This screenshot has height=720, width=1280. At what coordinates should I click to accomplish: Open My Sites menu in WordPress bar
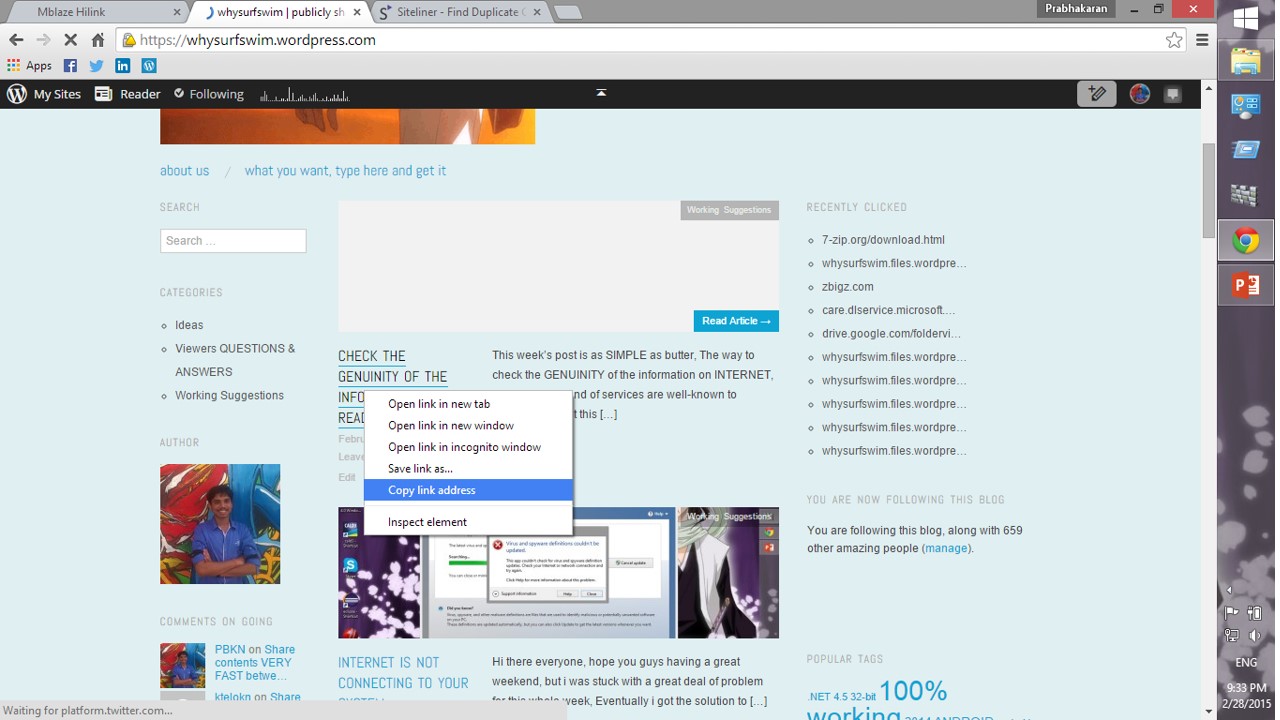coord(44,94)
